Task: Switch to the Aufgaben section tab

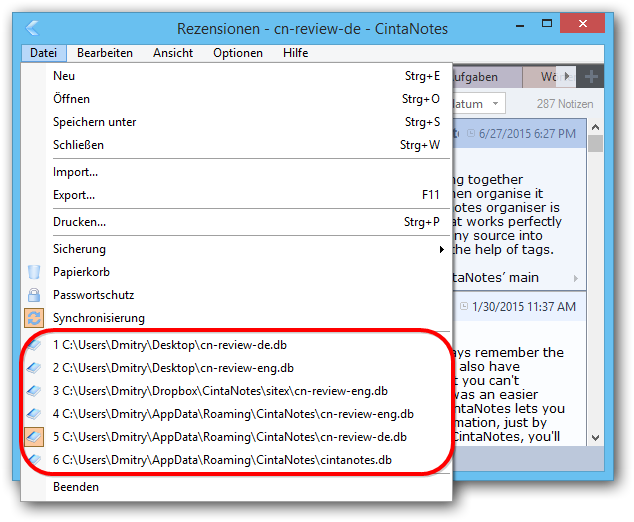Action: [x=487, y=77]
